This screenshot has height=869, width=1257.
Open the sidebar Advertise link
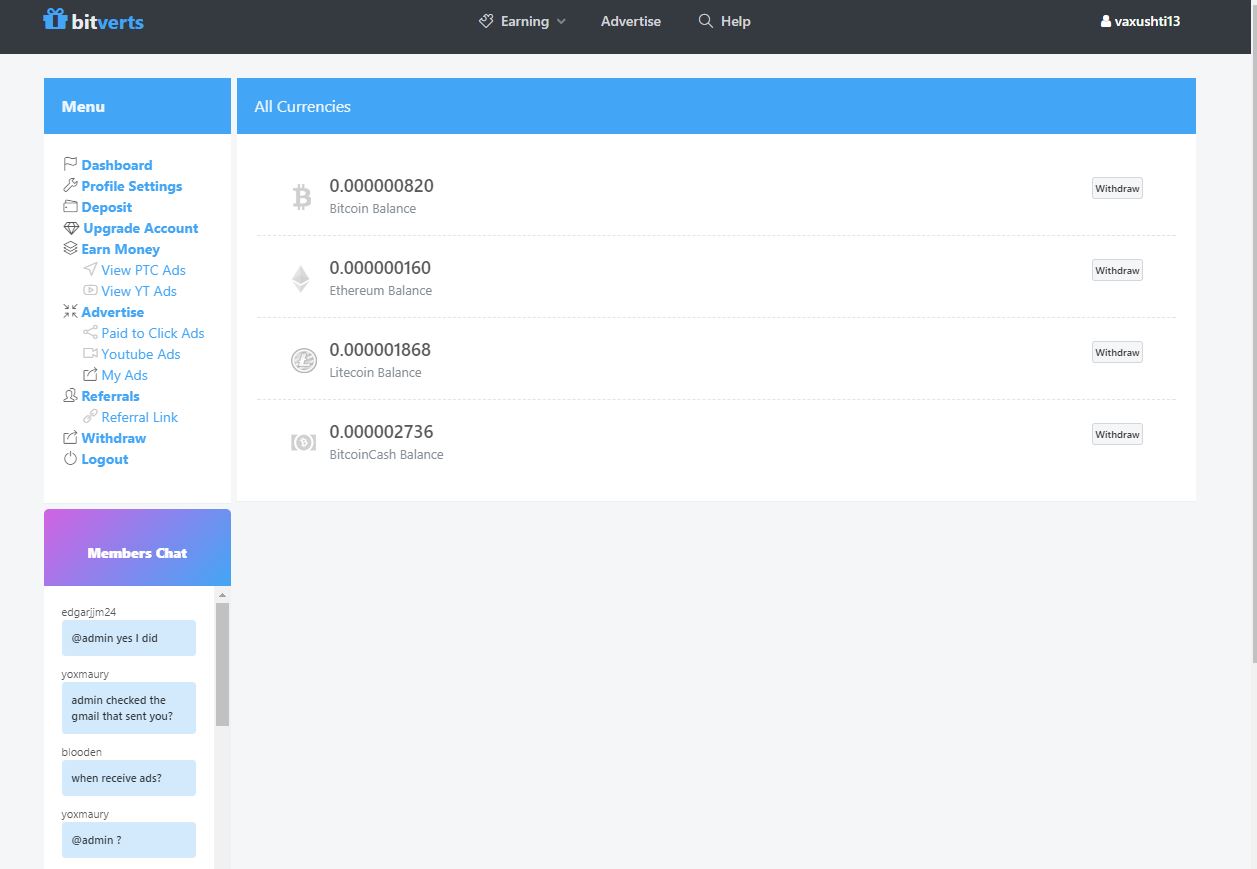click(113, 312)
